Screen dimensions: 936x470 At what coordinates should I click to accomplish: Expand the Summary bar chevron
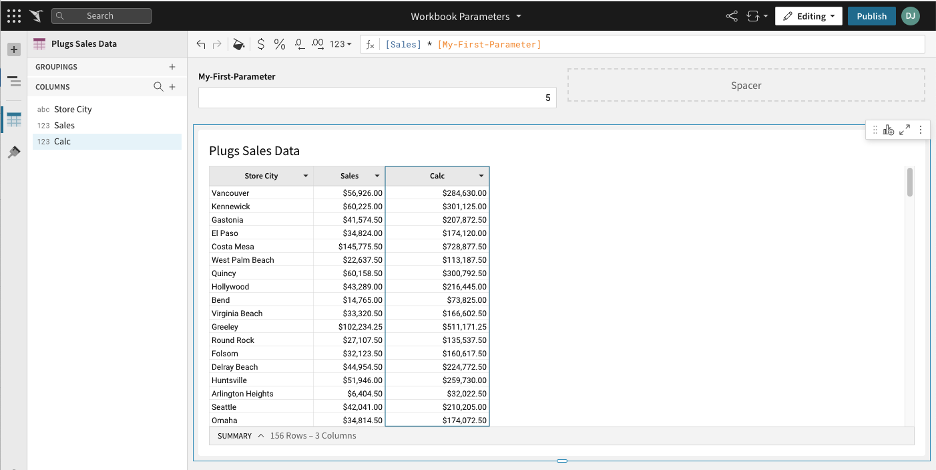click(x=261, y=436)
